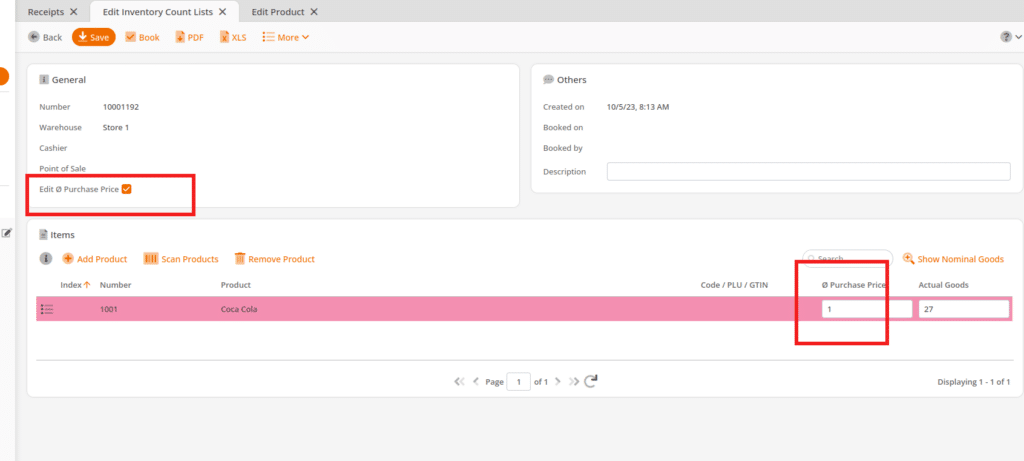Close the Receipts tab
Image resolution: width=1024 pixels, height=461 pixels.
coord(73,12)
